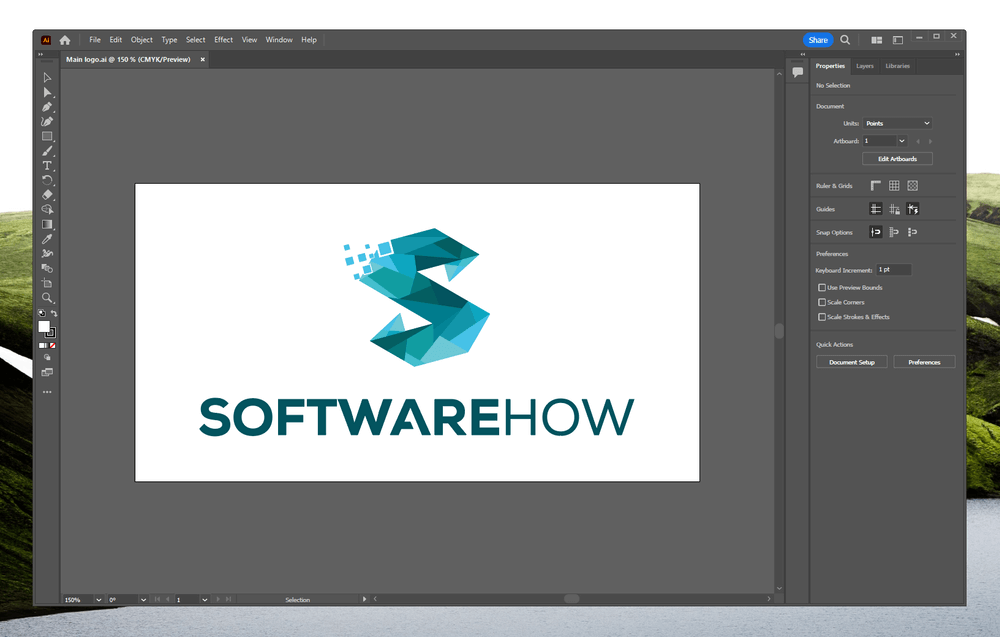Switch to the Libraries tab

coord(897,66)
